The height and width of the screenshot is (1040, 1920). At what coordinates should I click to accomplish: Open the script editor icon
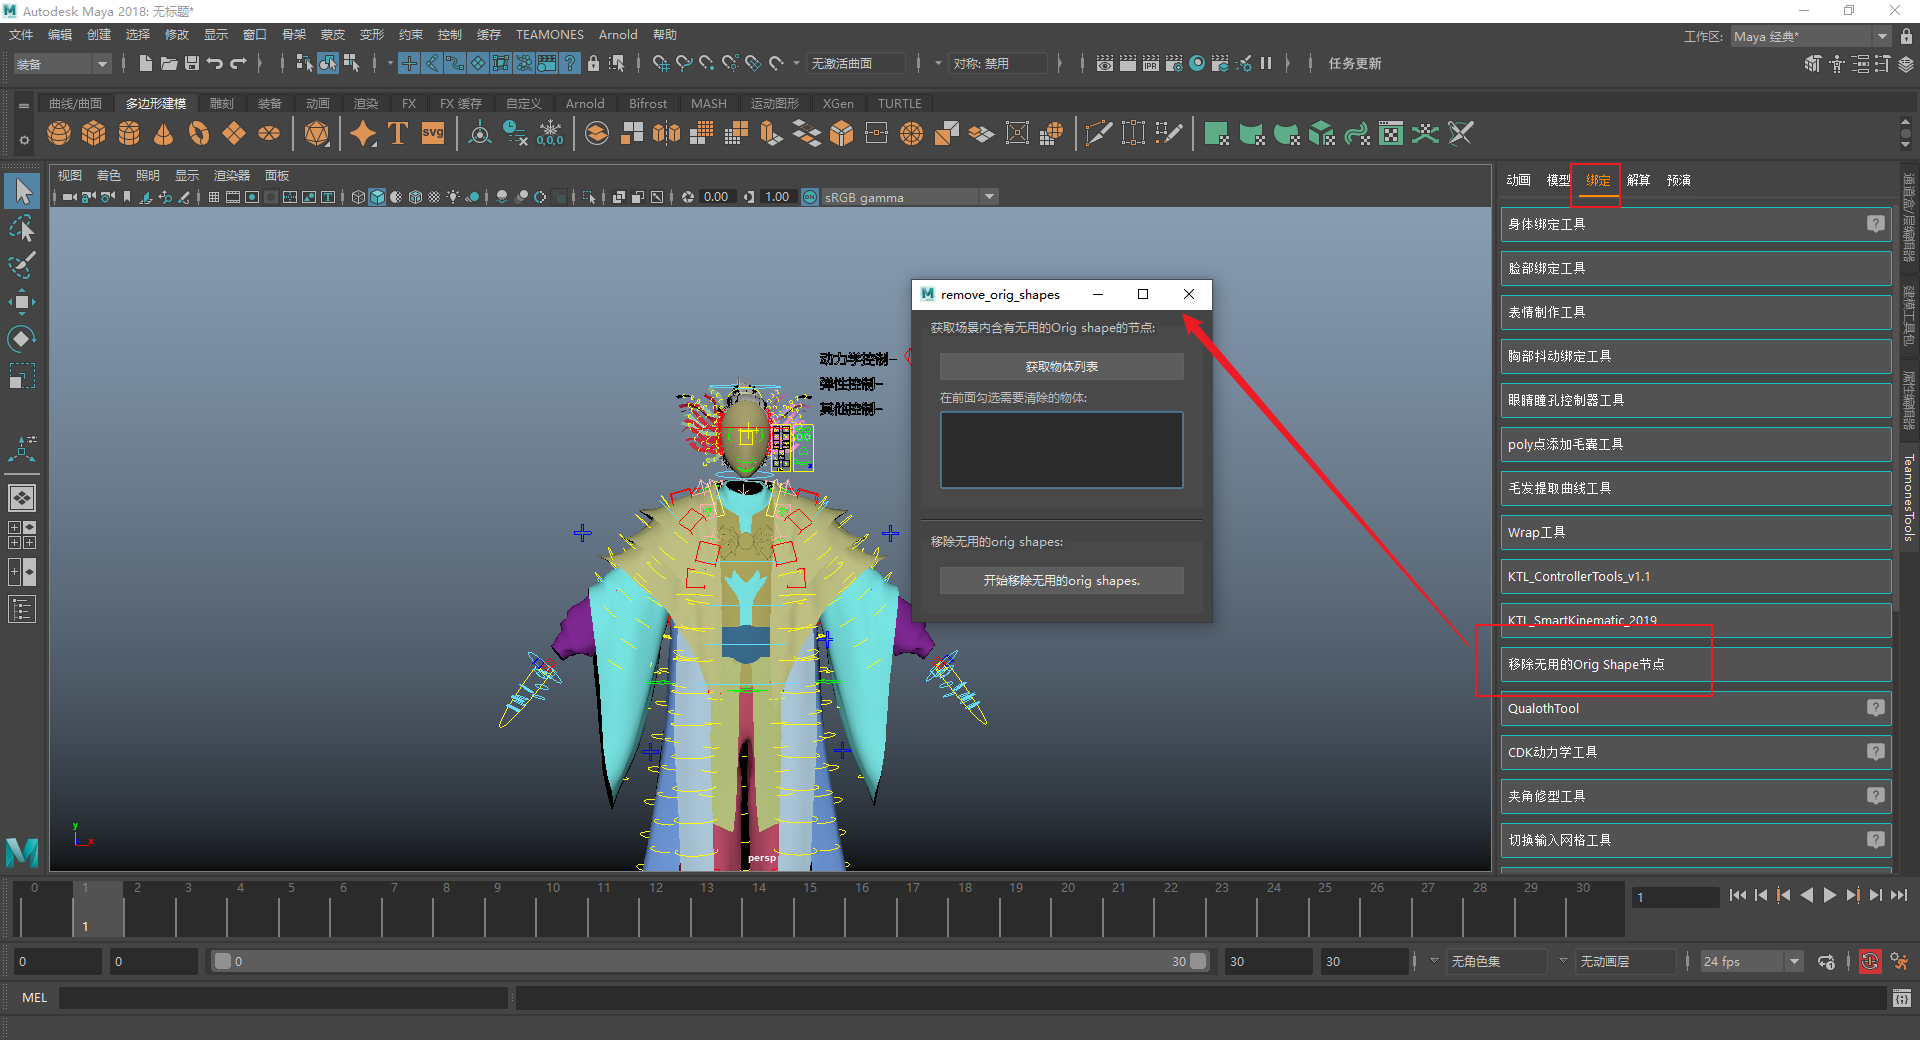(x=1901, y=998)
